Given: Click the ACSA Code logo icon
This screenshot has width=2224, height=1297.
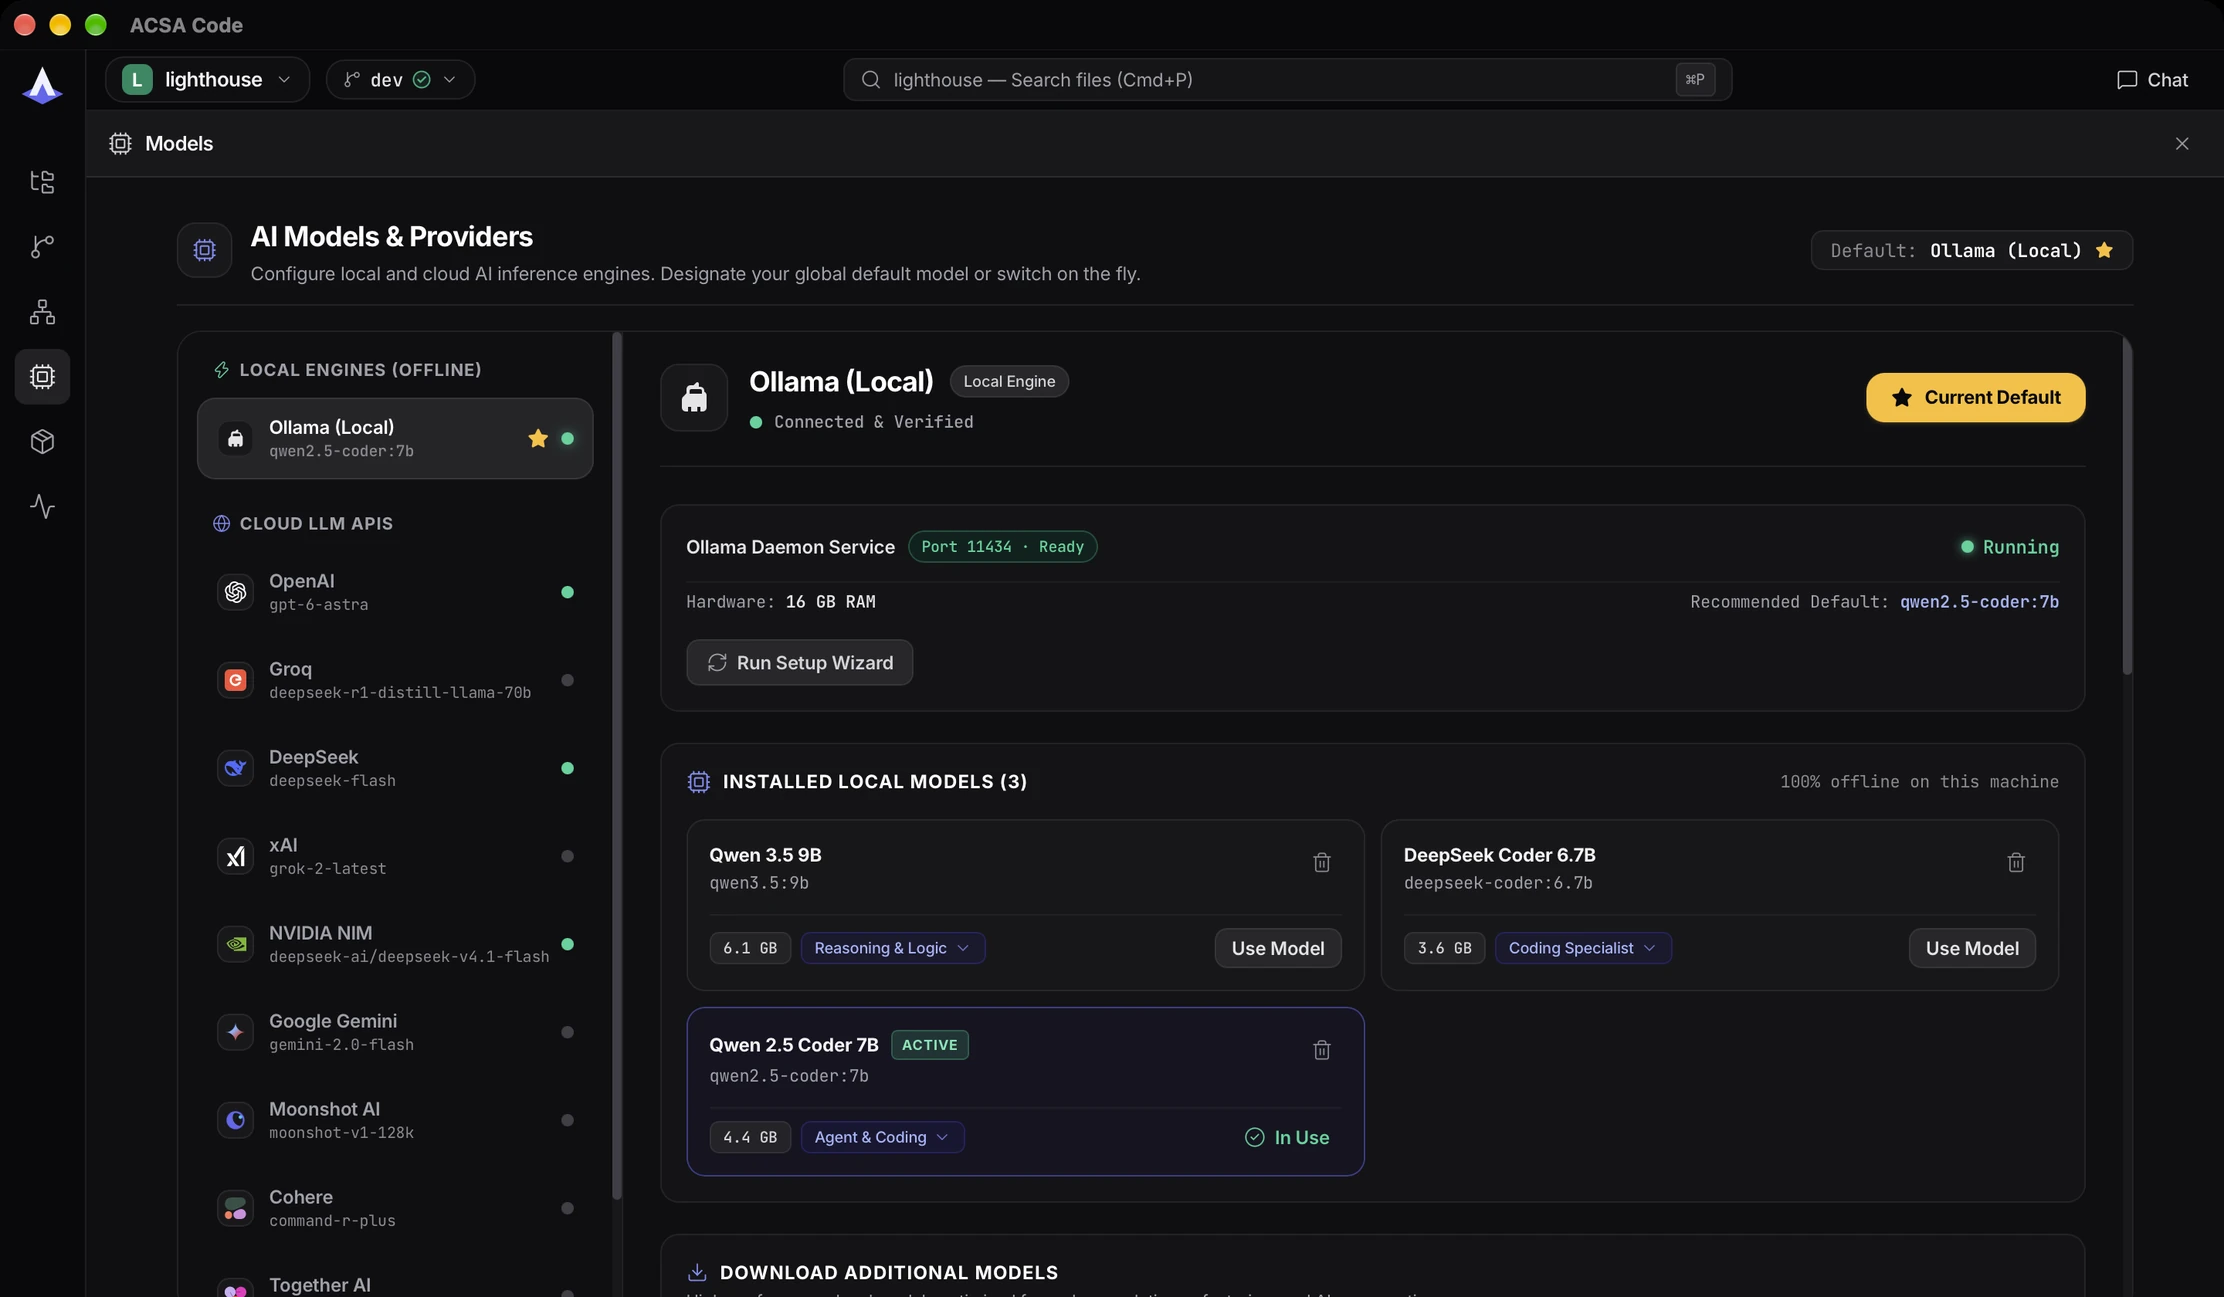Looking at the screenshot, I should click(x=42, y=85).
